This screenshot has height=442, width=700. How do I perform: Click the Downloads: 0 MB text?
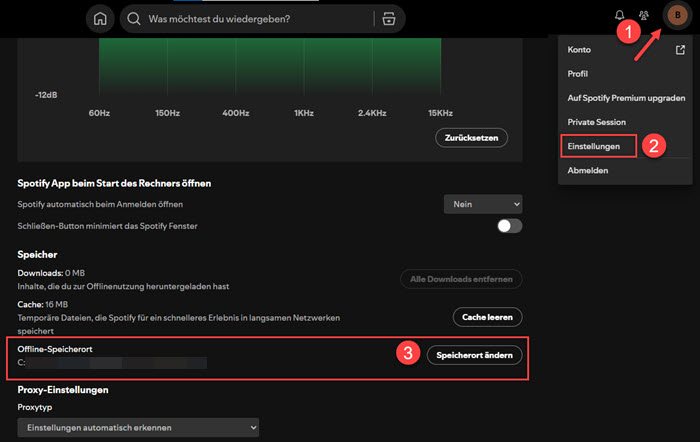(x=51, y=273)
